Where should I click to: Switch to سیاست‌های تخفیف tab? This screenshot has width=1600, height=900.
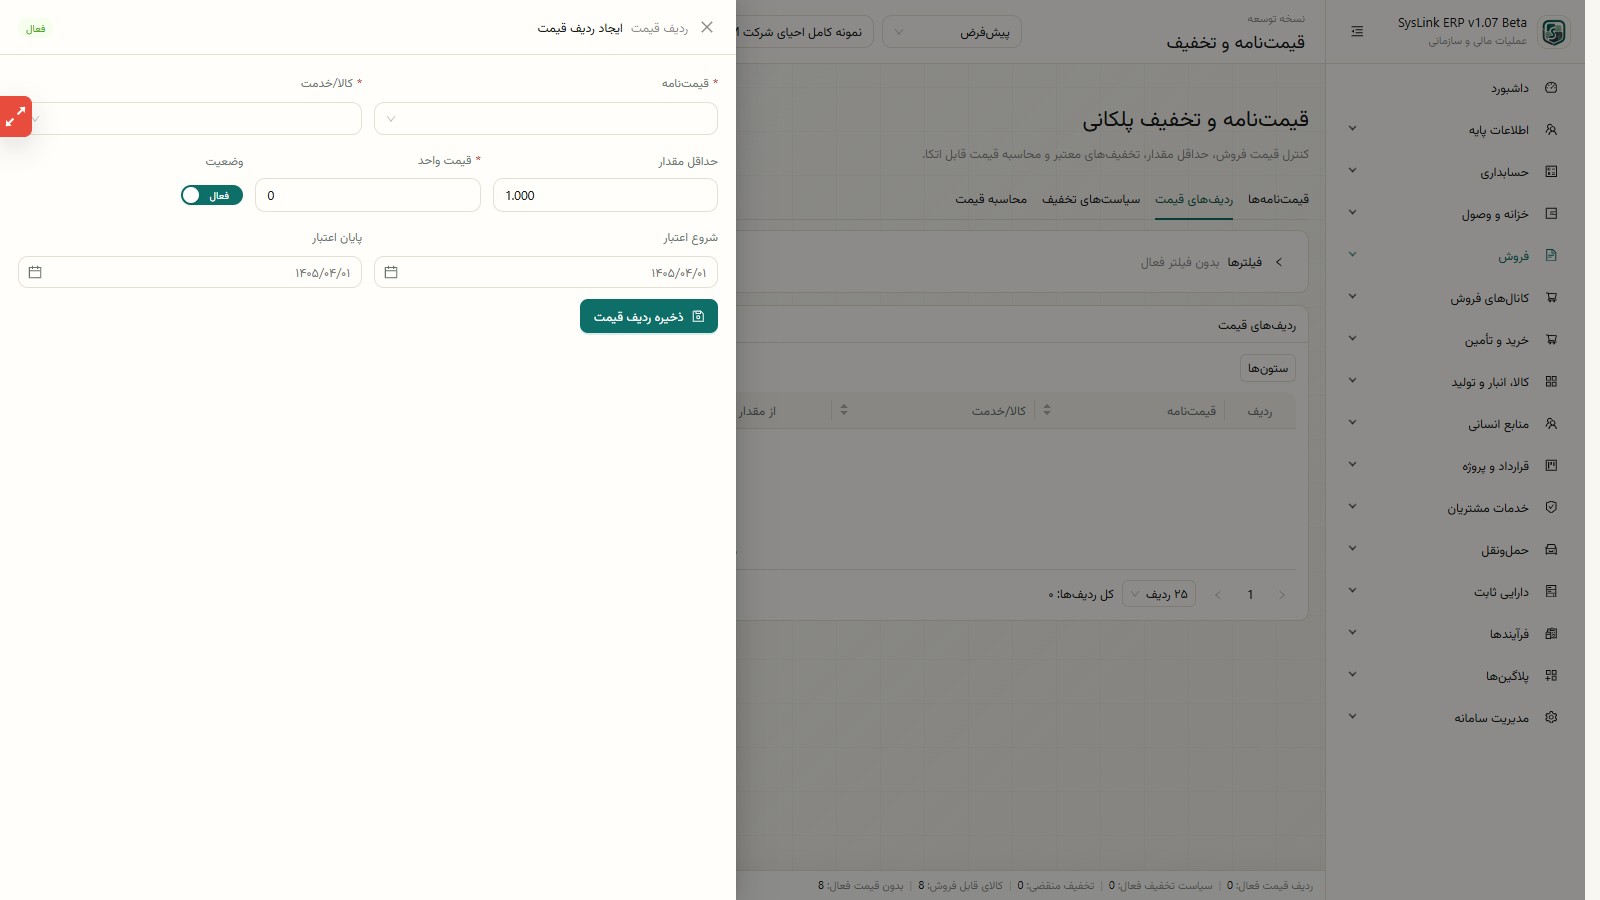tap(1091, 200)
